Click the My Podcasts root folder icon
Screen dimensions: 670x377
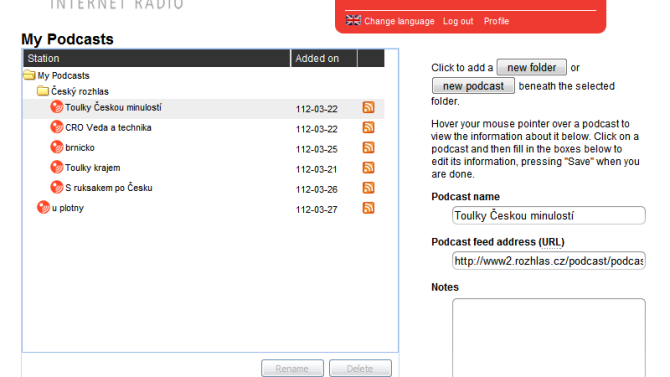click(29, 75)
